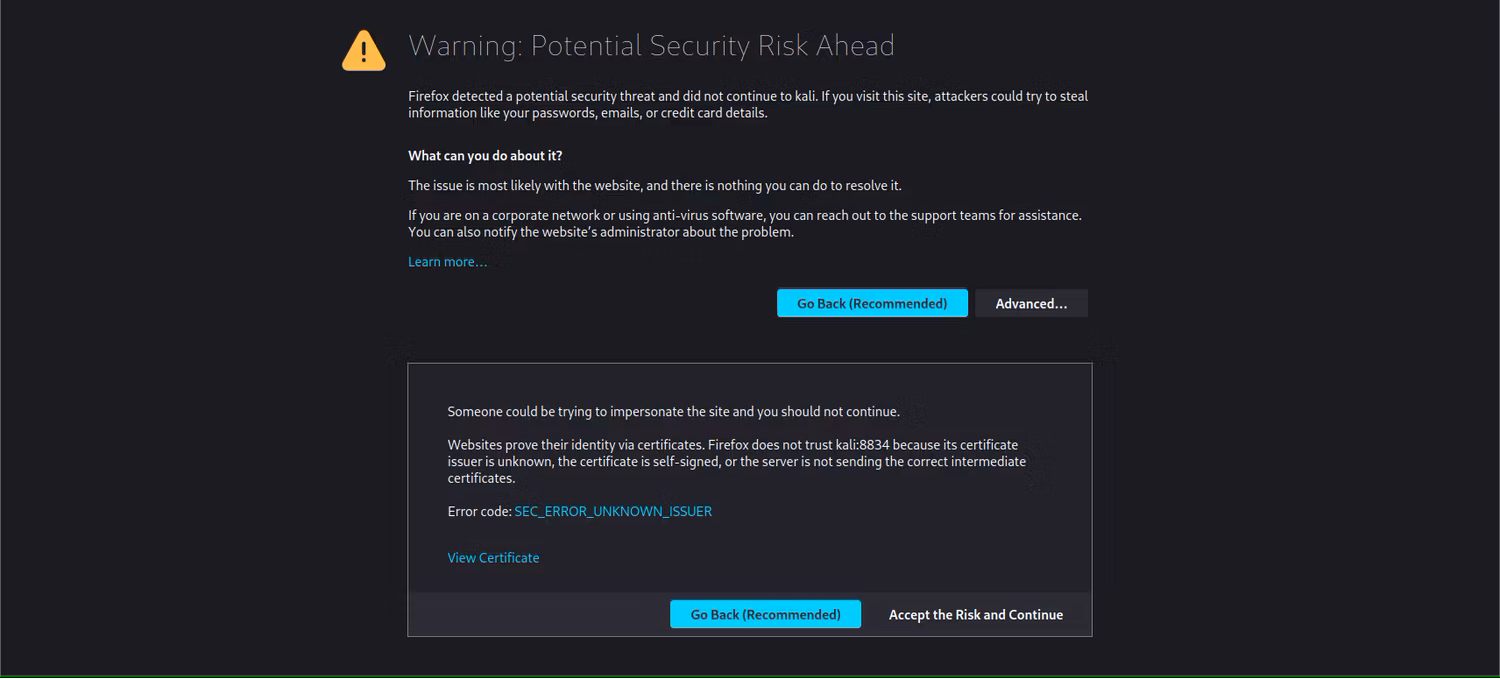Click the 'Error code:' label
1500x679 pixels.
coord(479,511)
